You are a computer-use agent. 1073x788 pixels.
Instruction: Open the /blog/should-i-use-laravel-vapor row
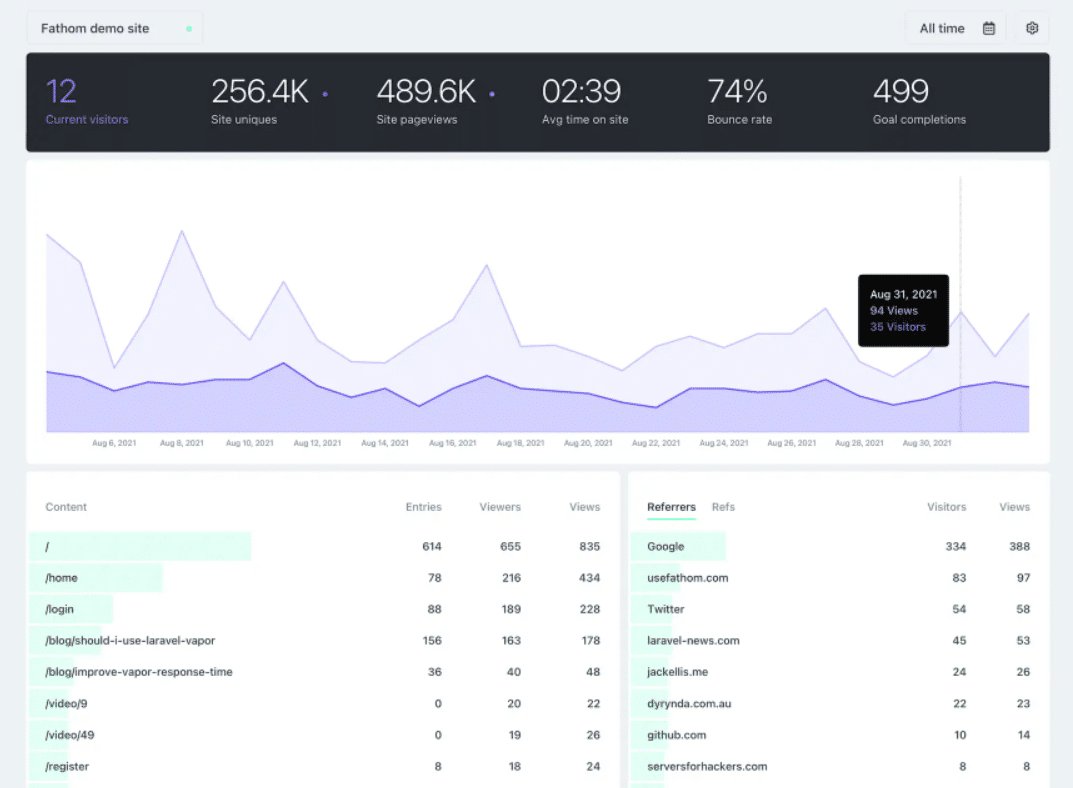click(129, 640)
